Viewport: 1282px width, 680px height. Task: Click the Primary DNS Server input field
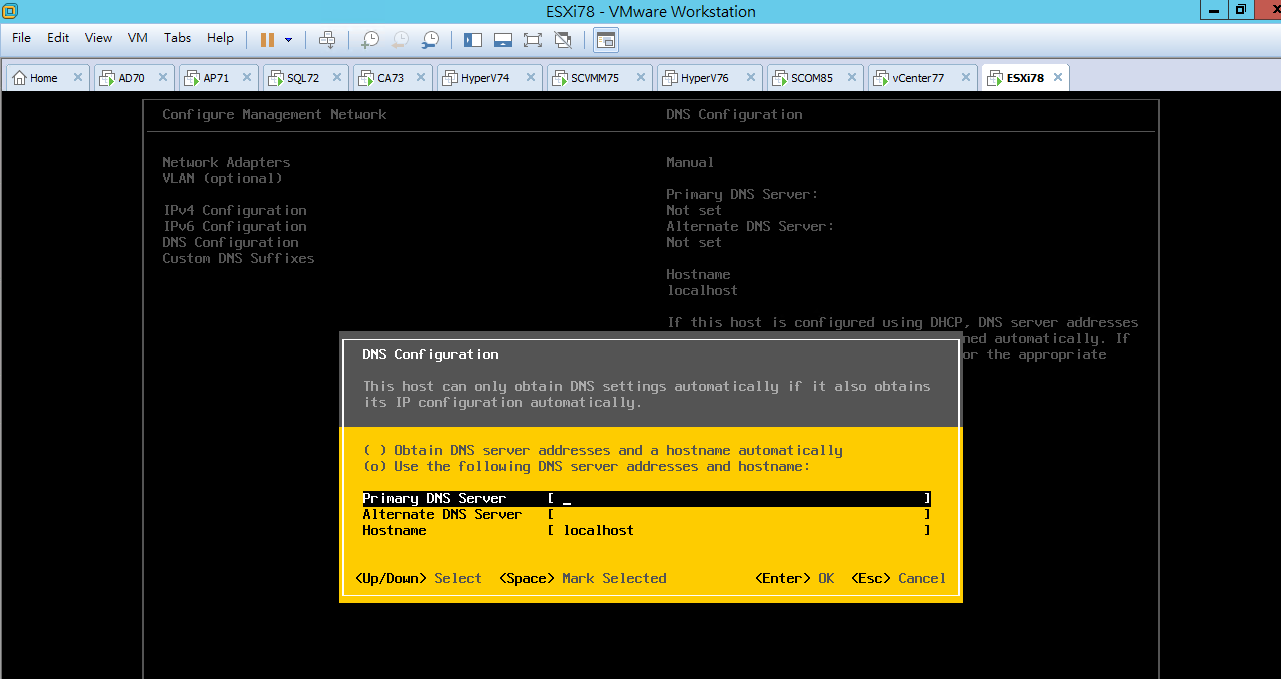(740, 498)
